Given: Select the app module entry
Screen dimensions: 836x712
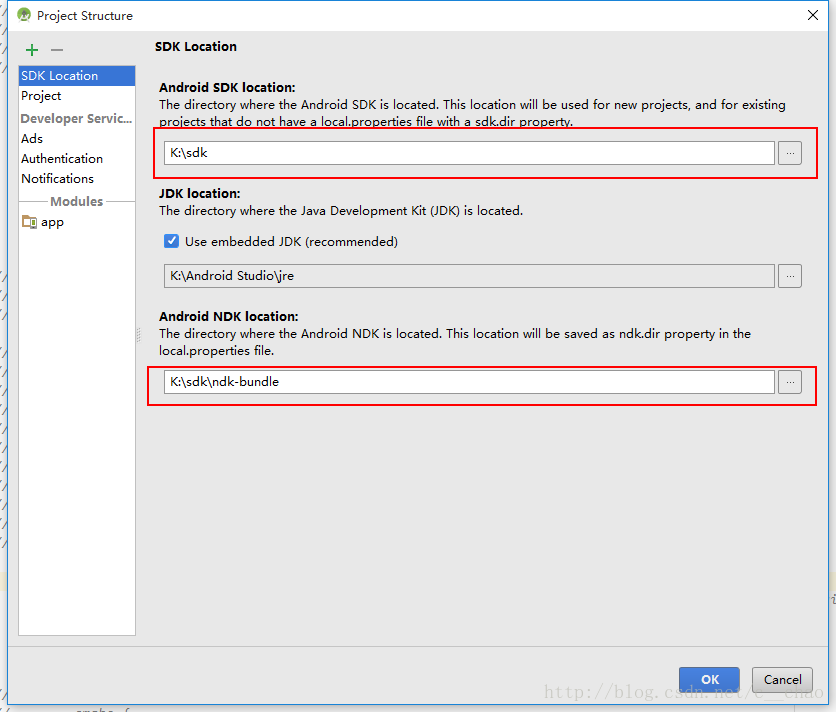Looking at the screenshot, I should 77,222.
